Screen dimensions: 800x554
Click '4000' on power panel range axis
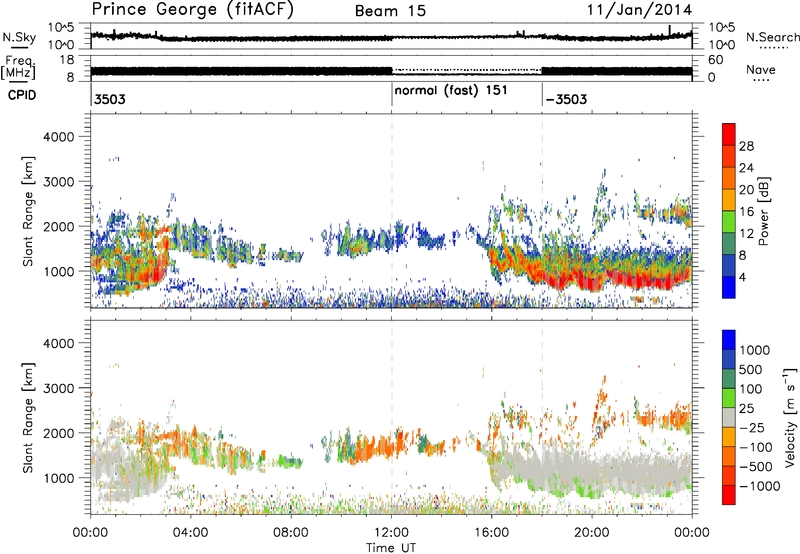pyautogui.click(x=59, y=137)
